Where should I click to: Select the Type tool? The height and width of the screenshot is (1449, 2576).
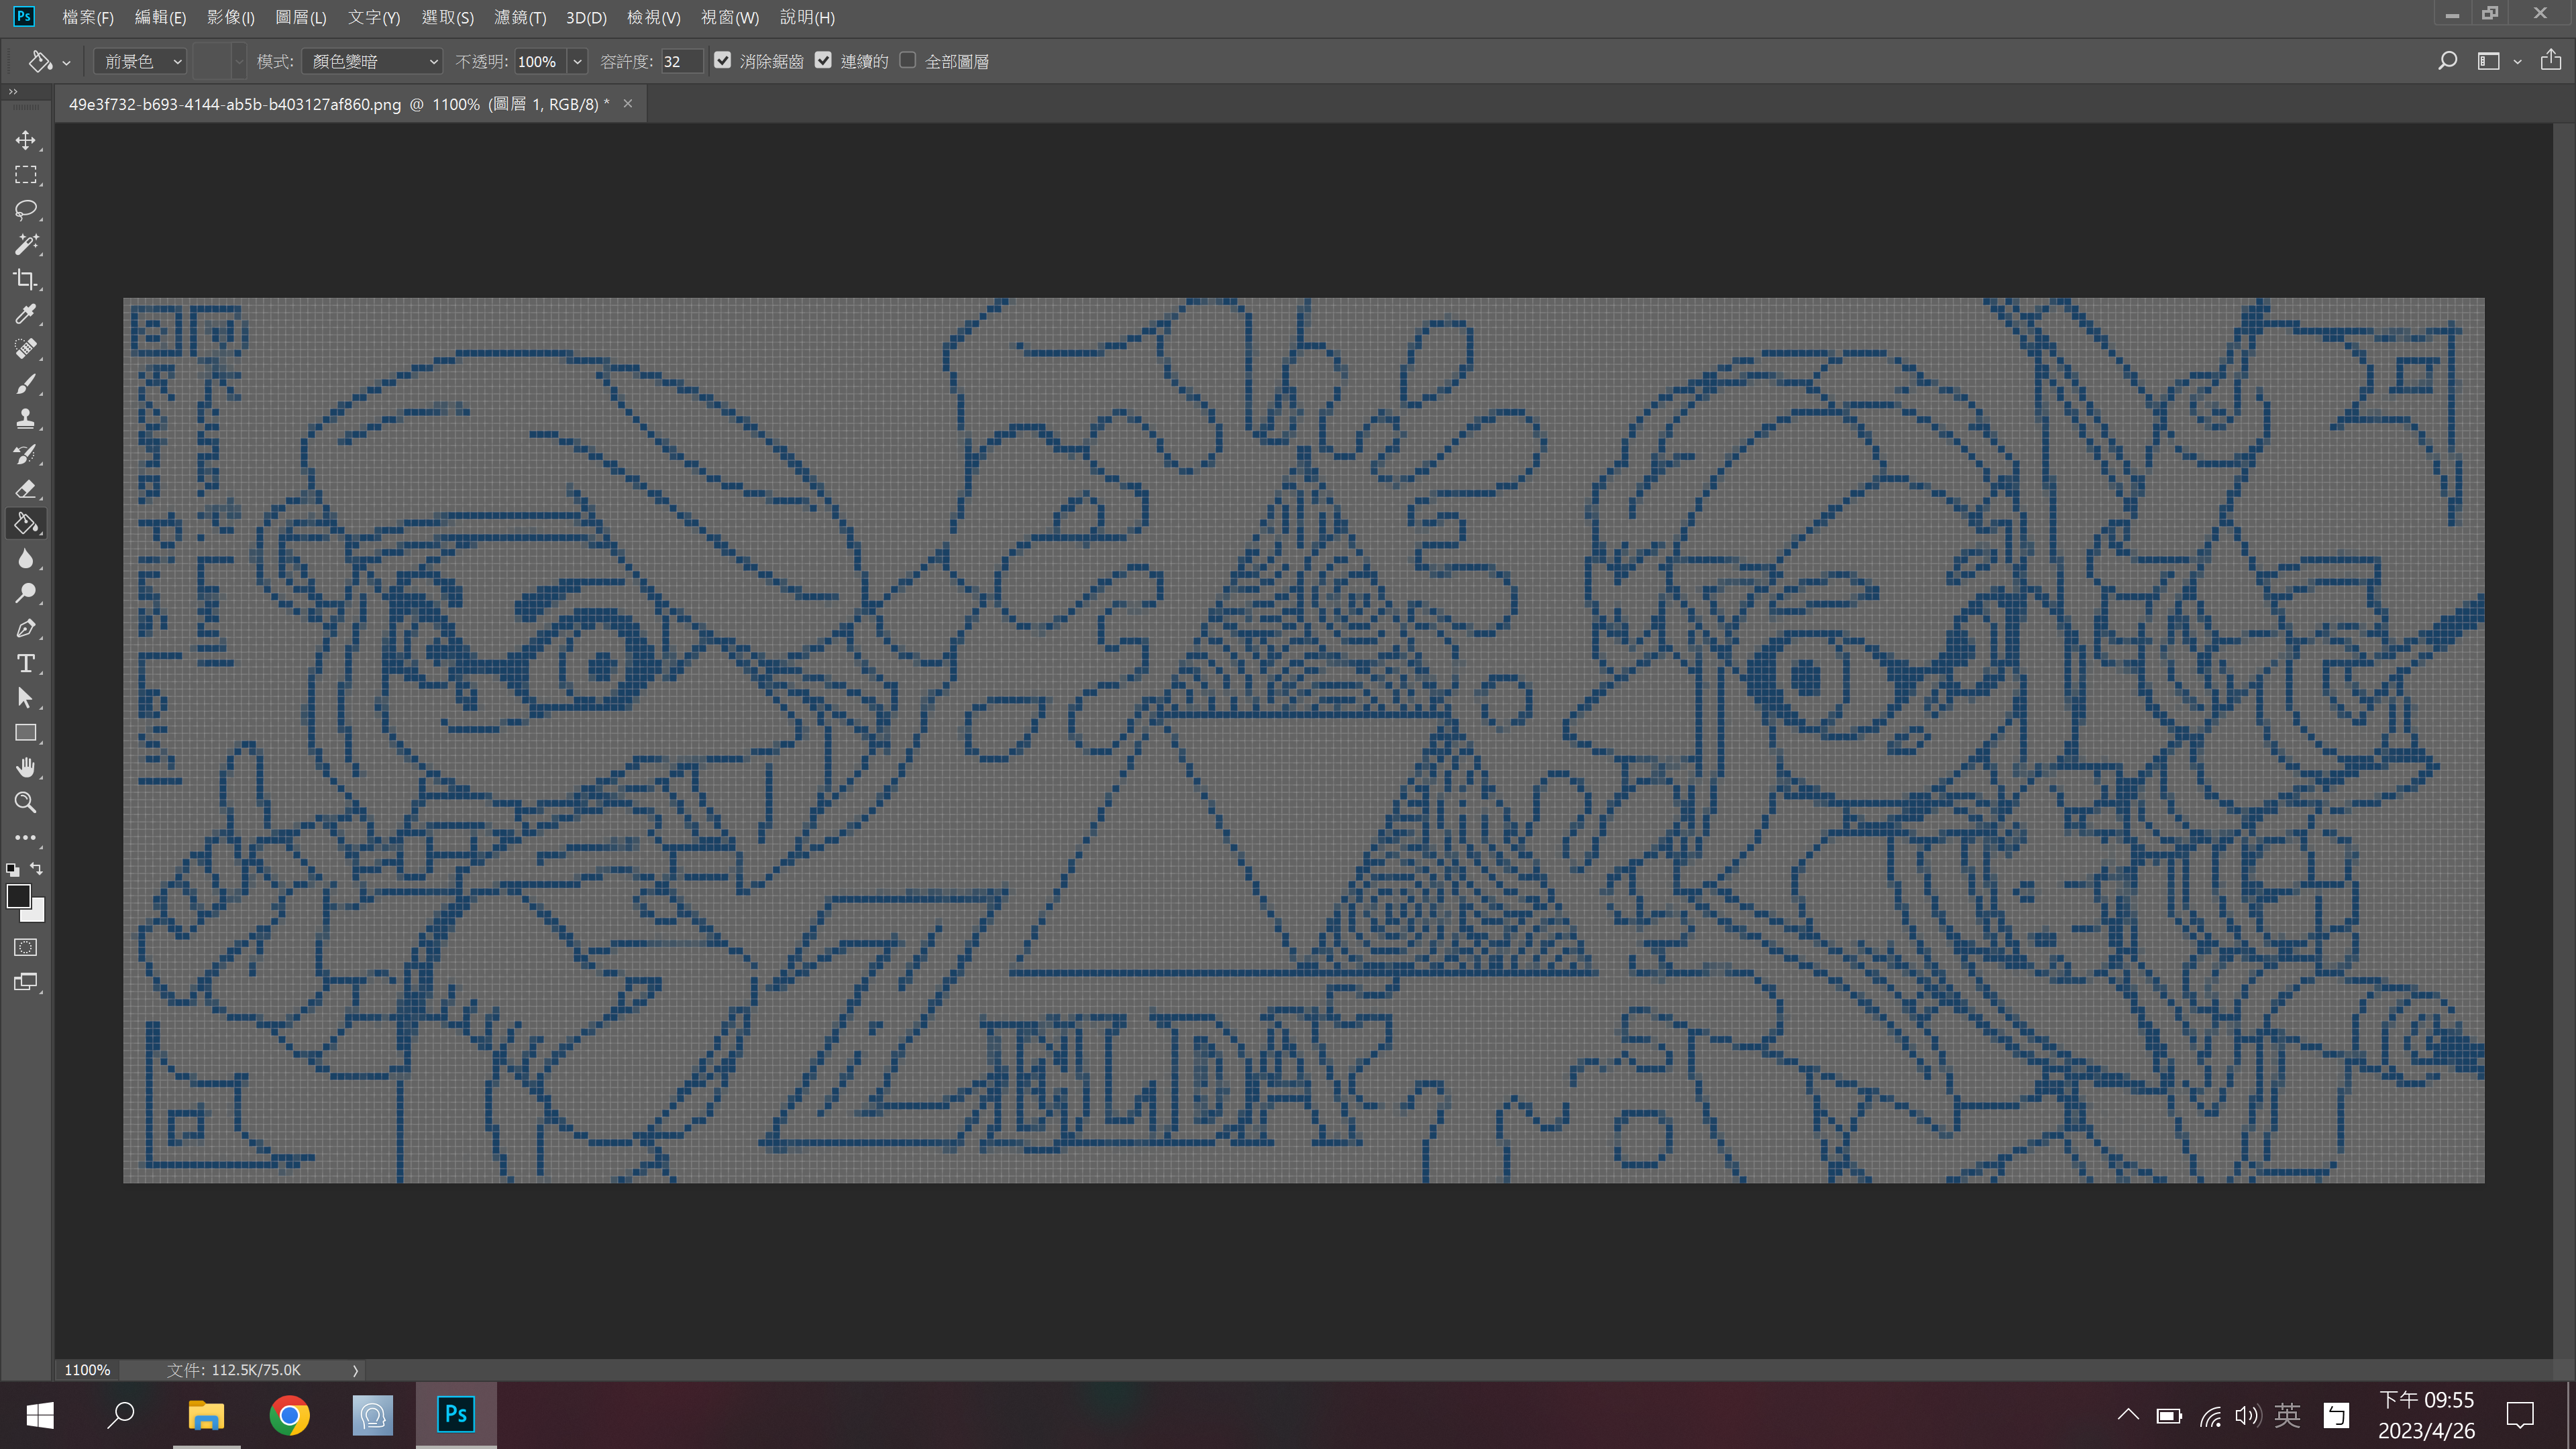(26, 664)
